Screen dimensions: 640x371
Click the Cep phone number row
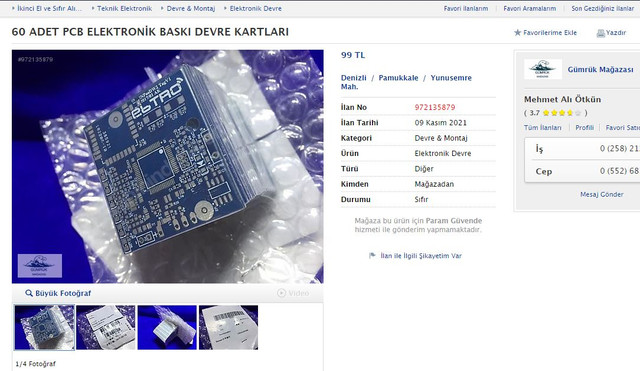tap(583, 171)
